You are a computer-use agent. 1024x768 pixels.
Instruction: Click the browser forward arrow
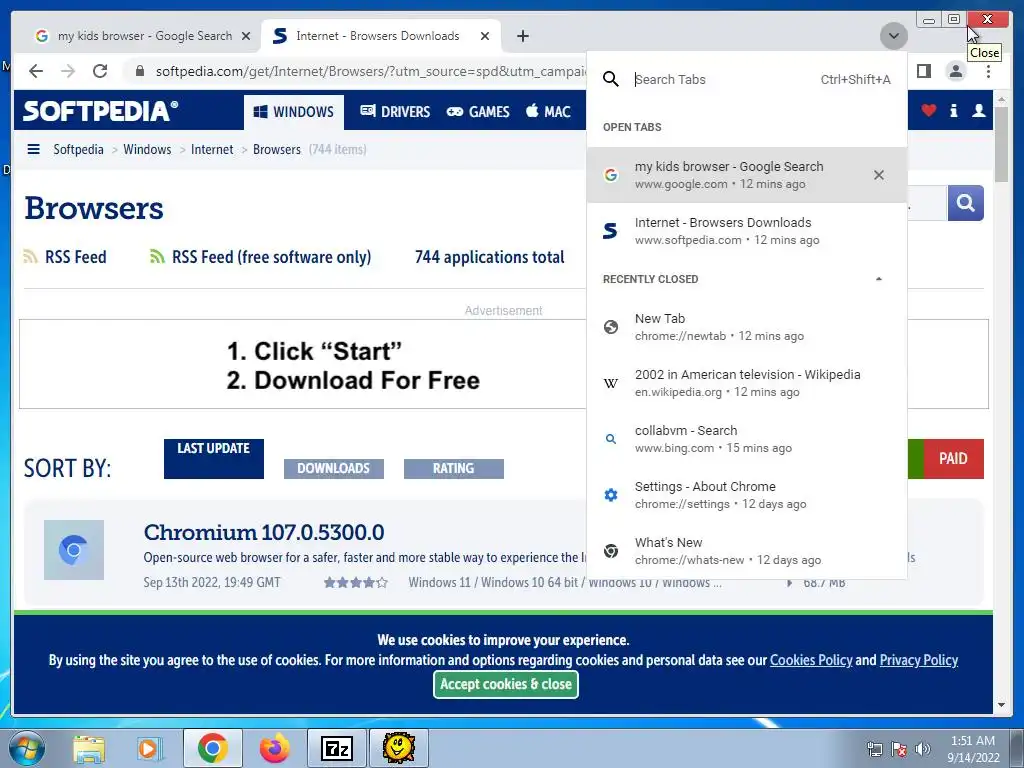[x=68, y=71]
